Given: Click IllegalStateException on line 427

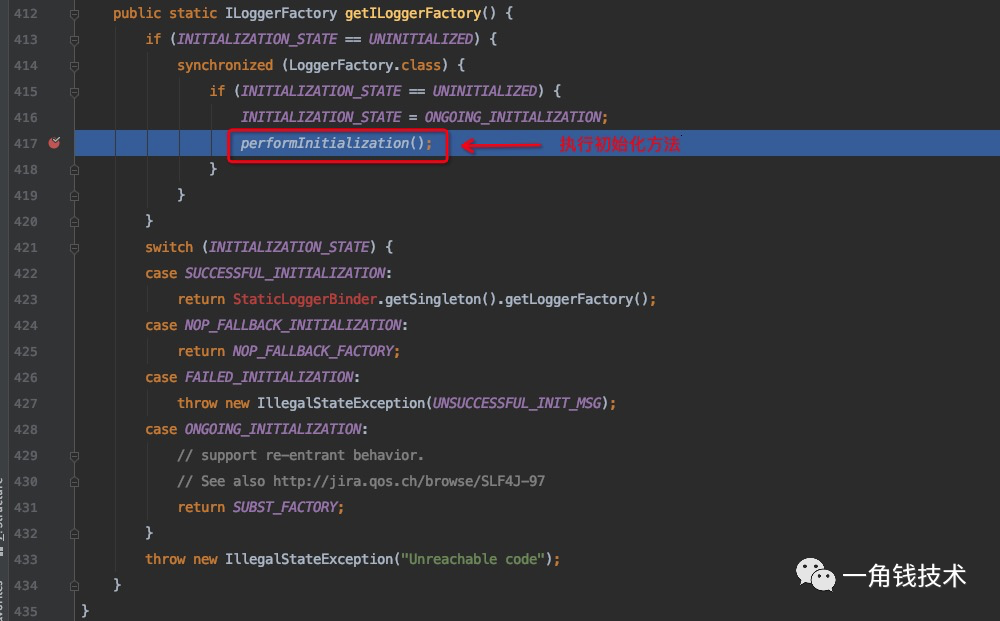Looking at the screenshot, I should point(341,403).
